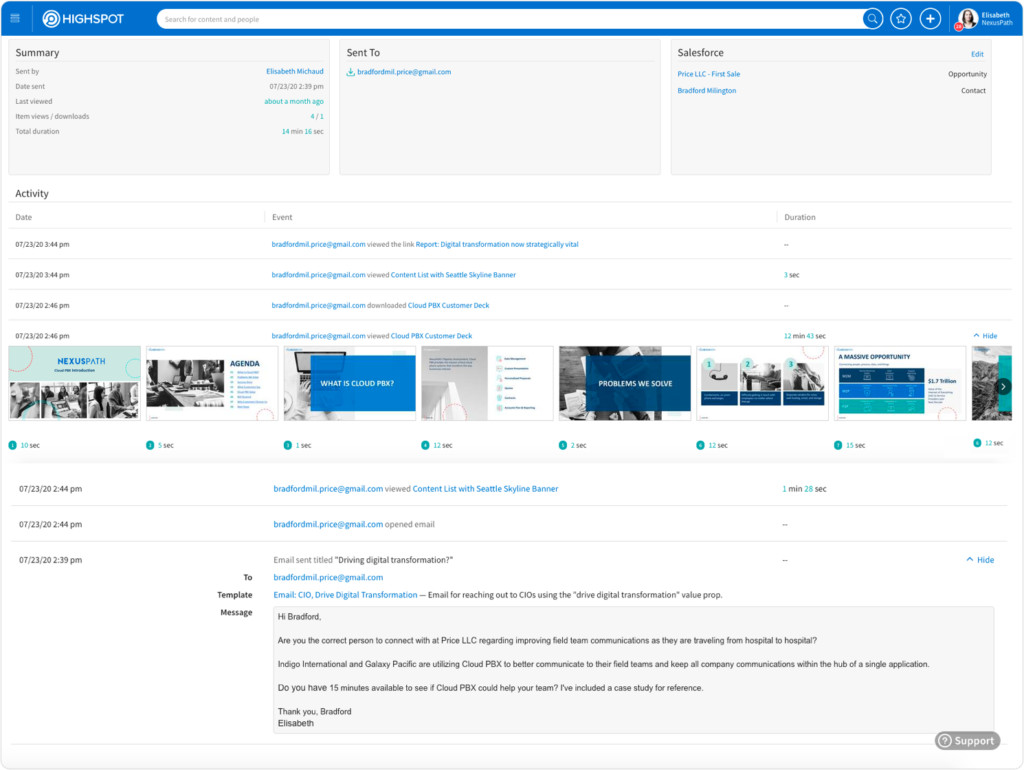The width and height of the screenshot is (1024, 770).
Task: Click the plus add-content icon
Action: pyautogui.click(x=930, y=19)
